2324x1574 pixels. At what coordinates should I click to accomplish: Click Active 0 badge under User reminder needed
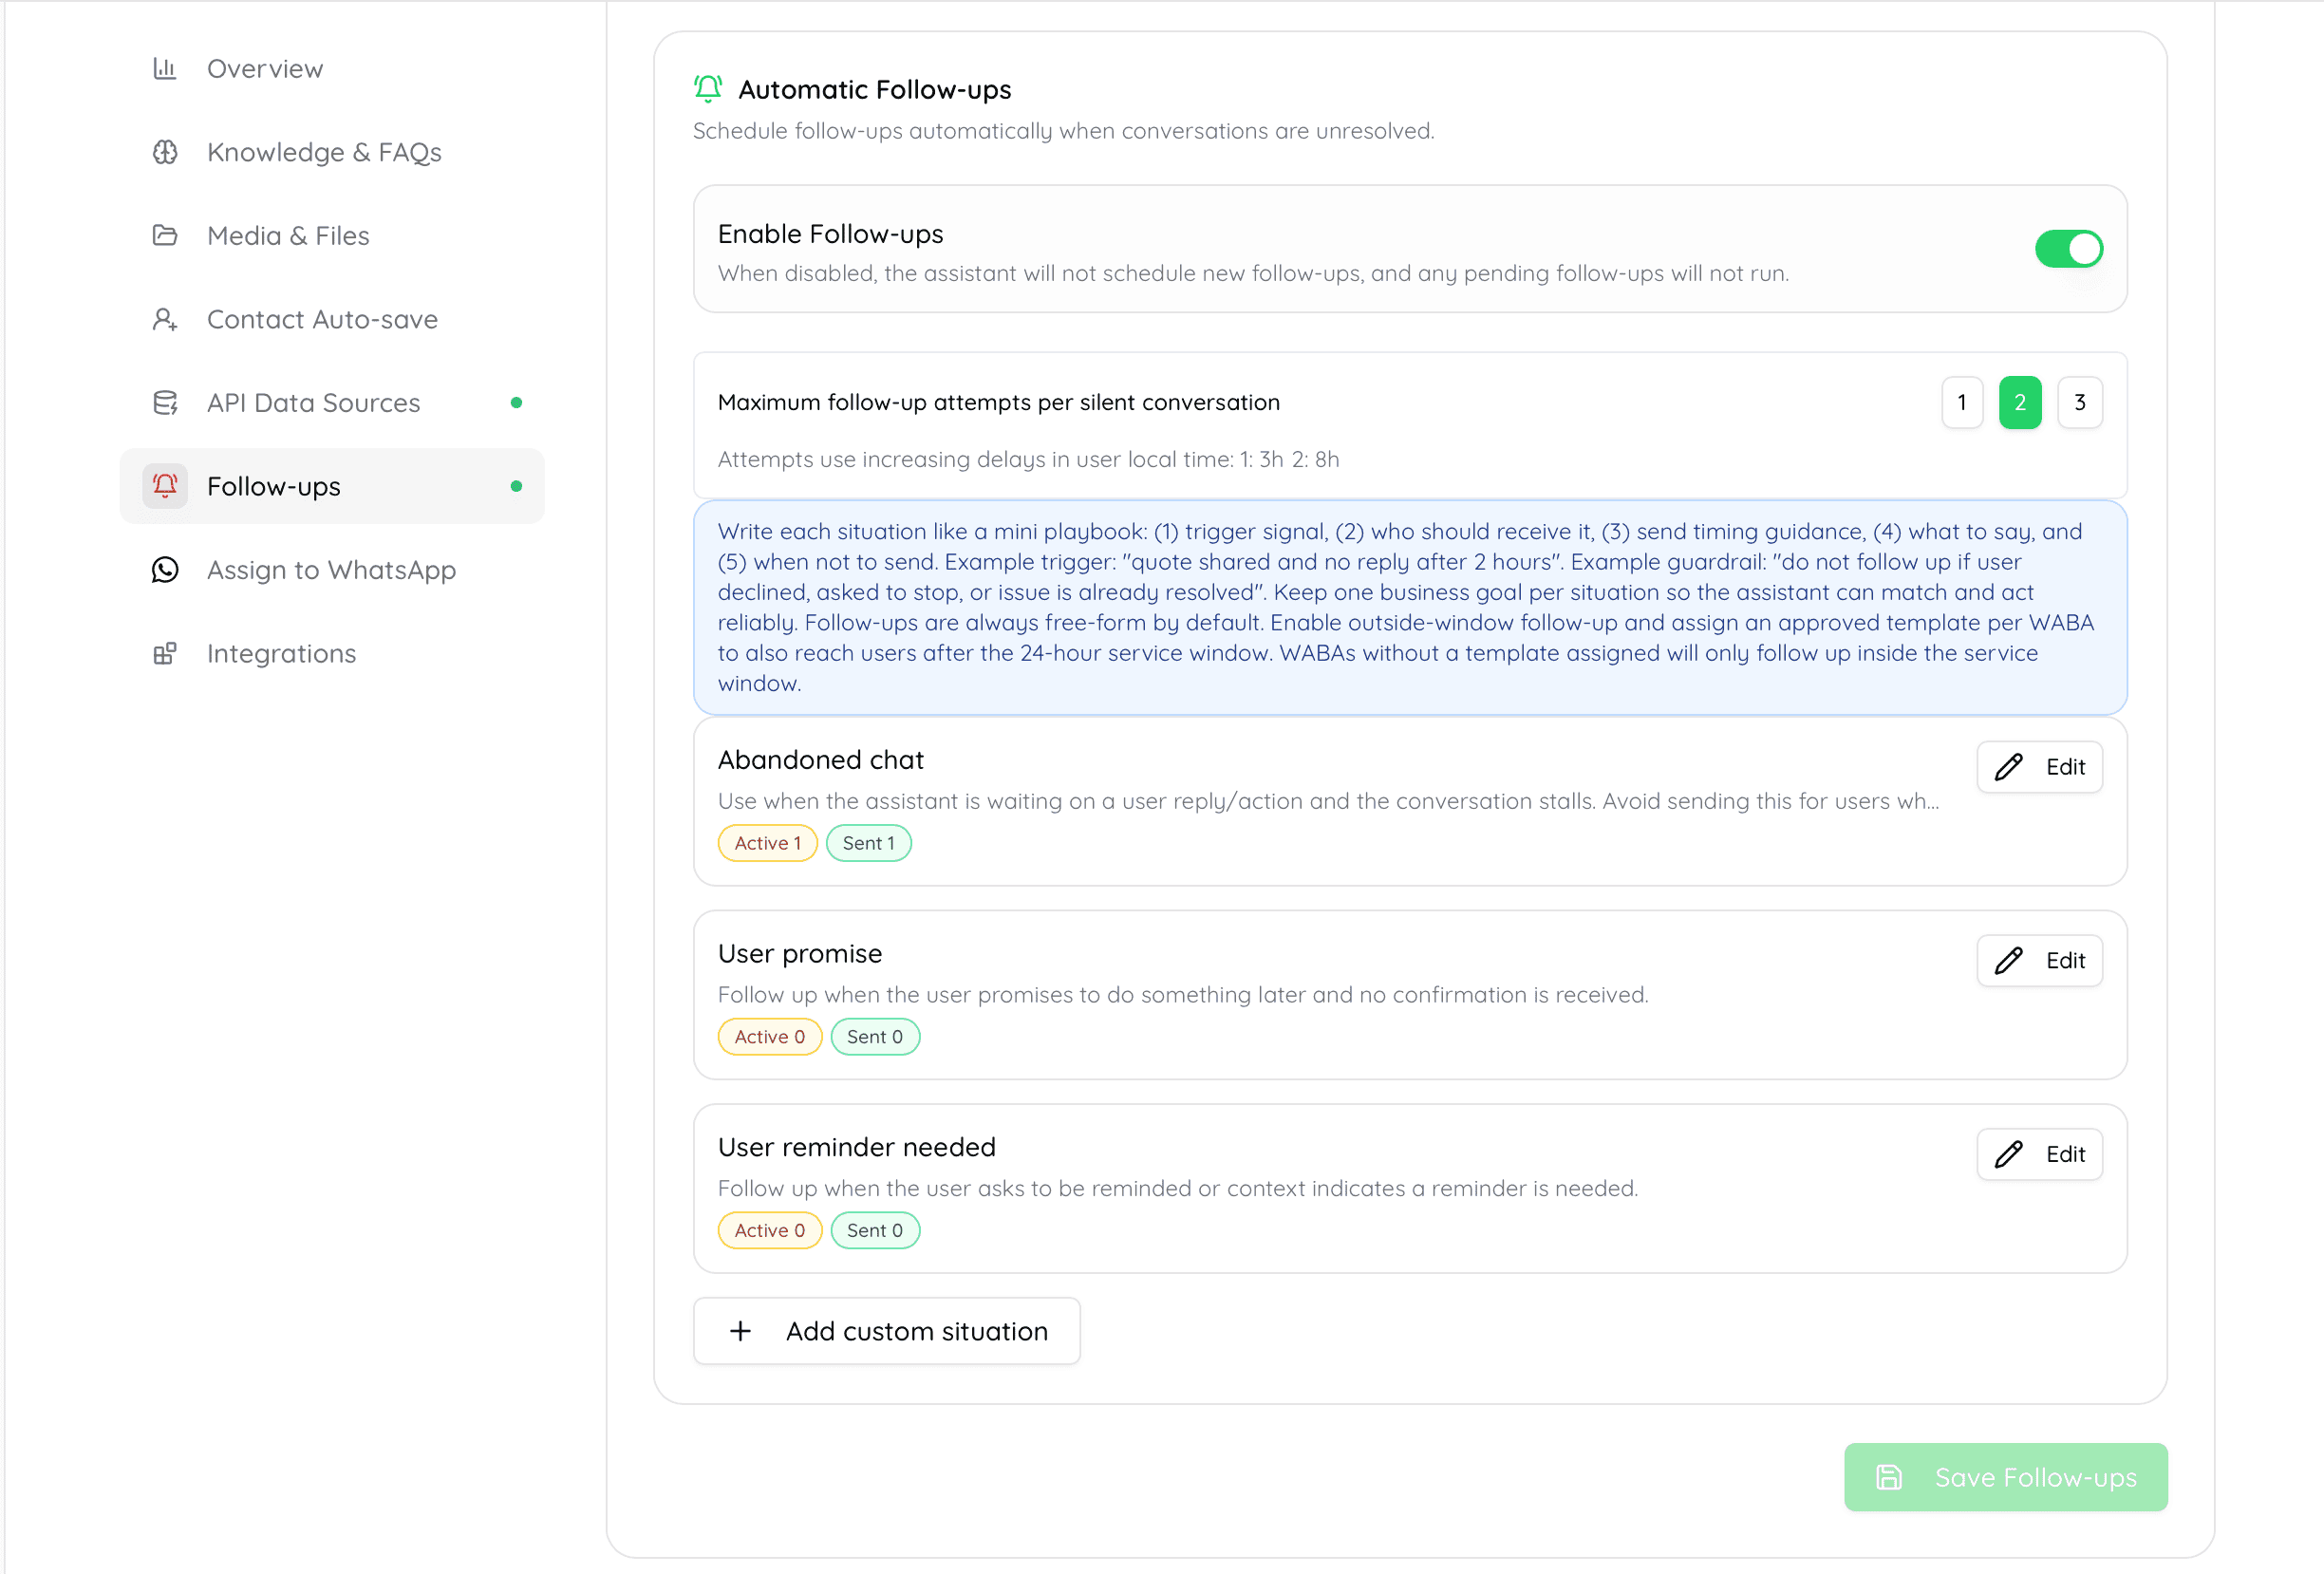[x=770, y=1231]
